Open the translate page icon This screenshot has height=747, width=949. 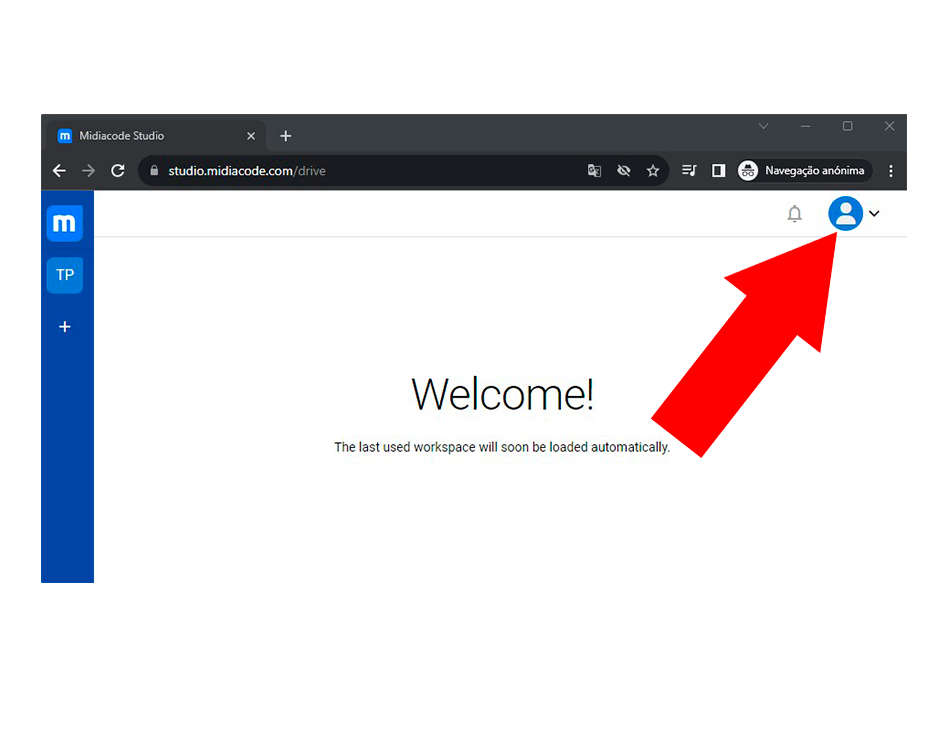594,171
